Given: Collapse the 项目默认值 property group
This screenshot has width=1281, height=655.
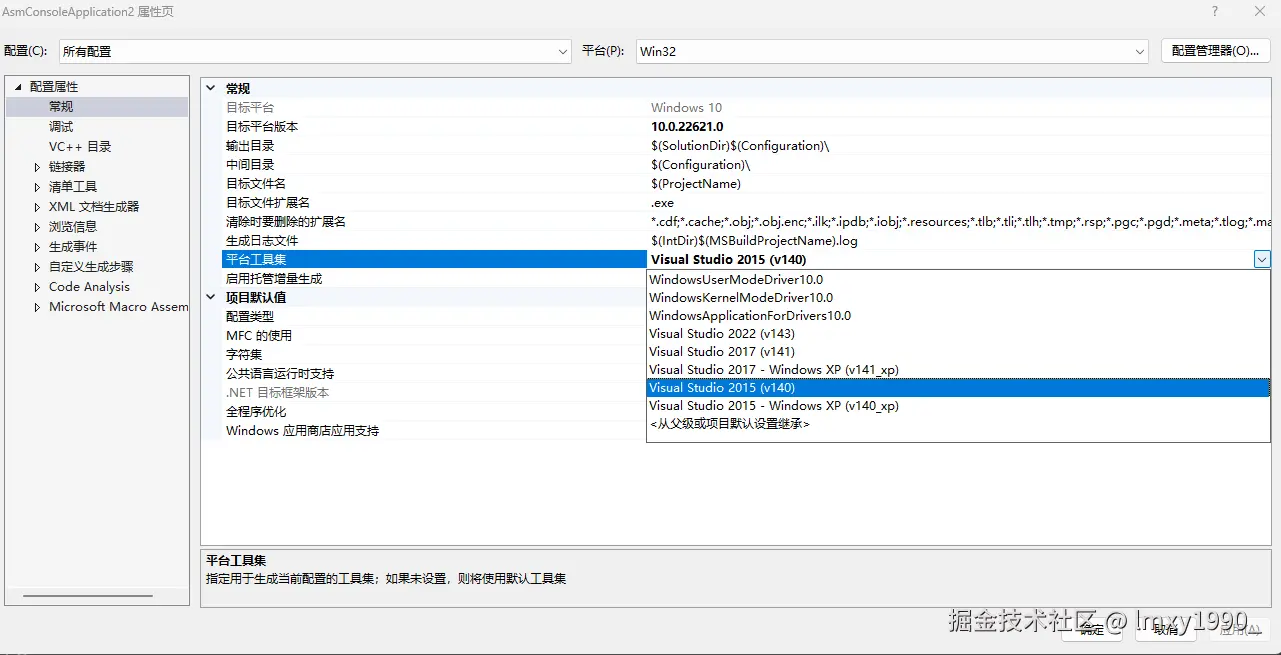Looking at the screenshot, I should pos(210,297).
